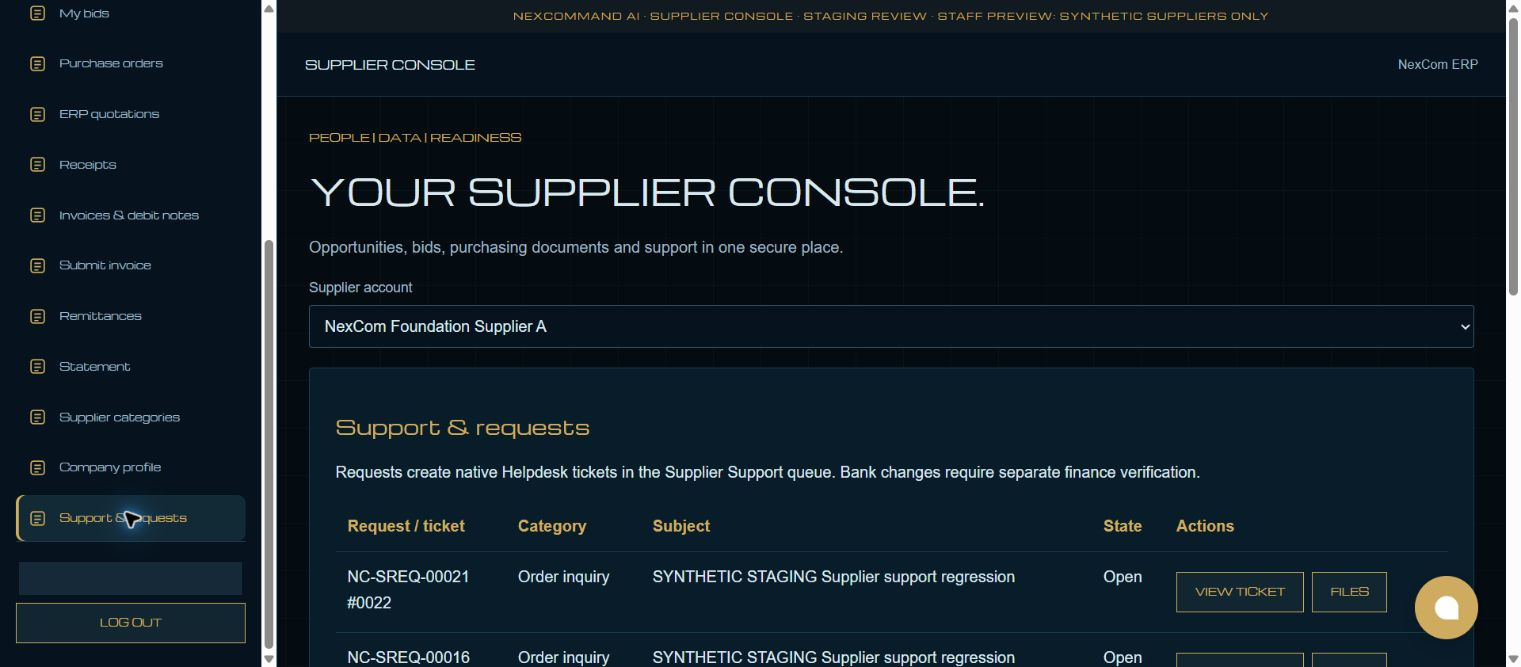Click the Statement sidebar icon

click(37, 366)
